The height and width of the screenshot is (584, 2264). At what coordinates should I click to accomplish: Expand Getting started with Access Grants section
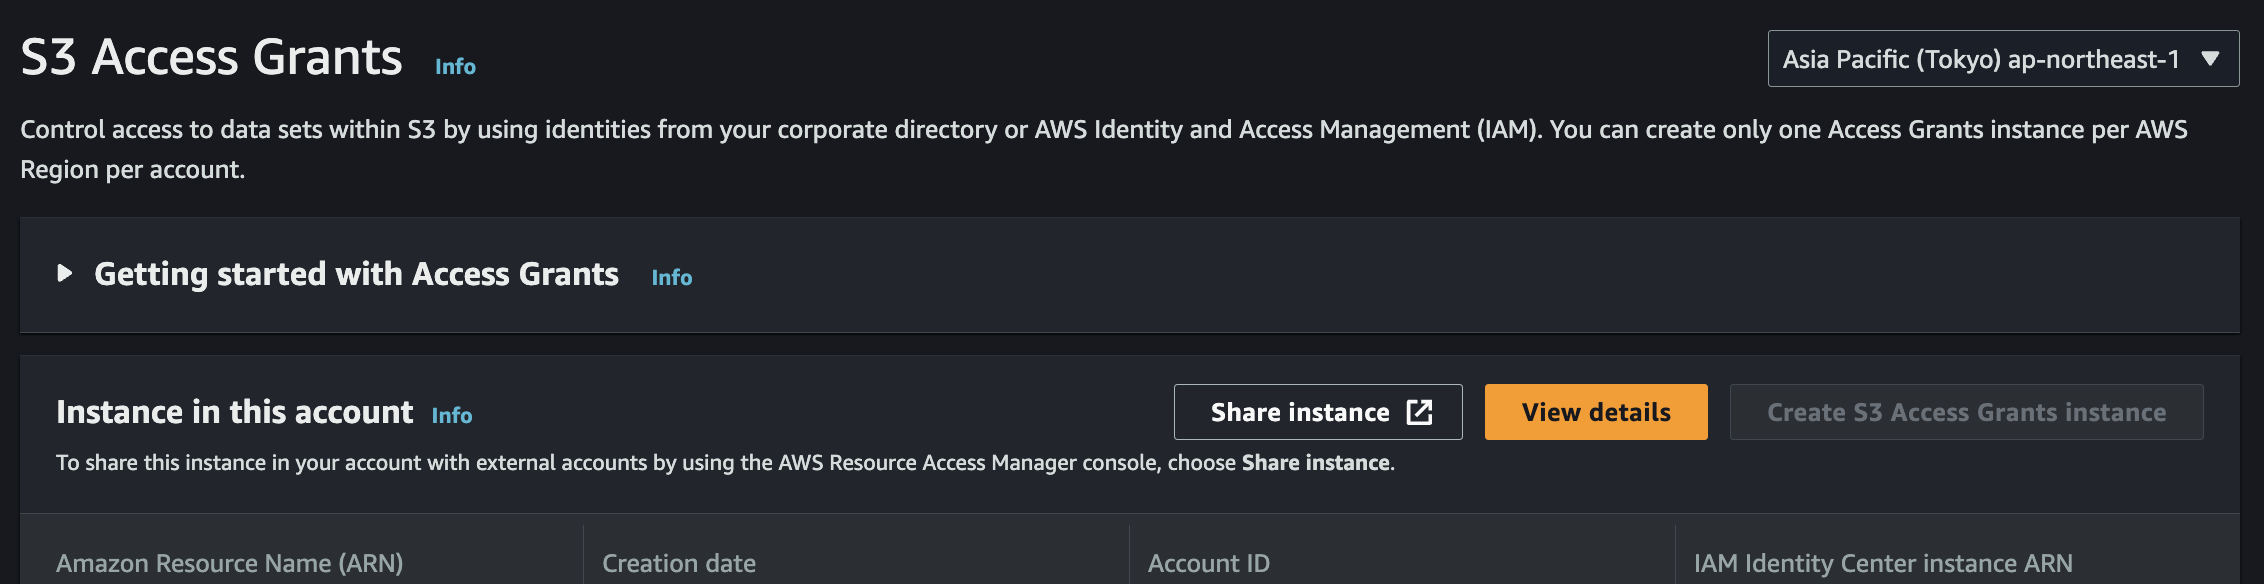click(x=65, y=273)
